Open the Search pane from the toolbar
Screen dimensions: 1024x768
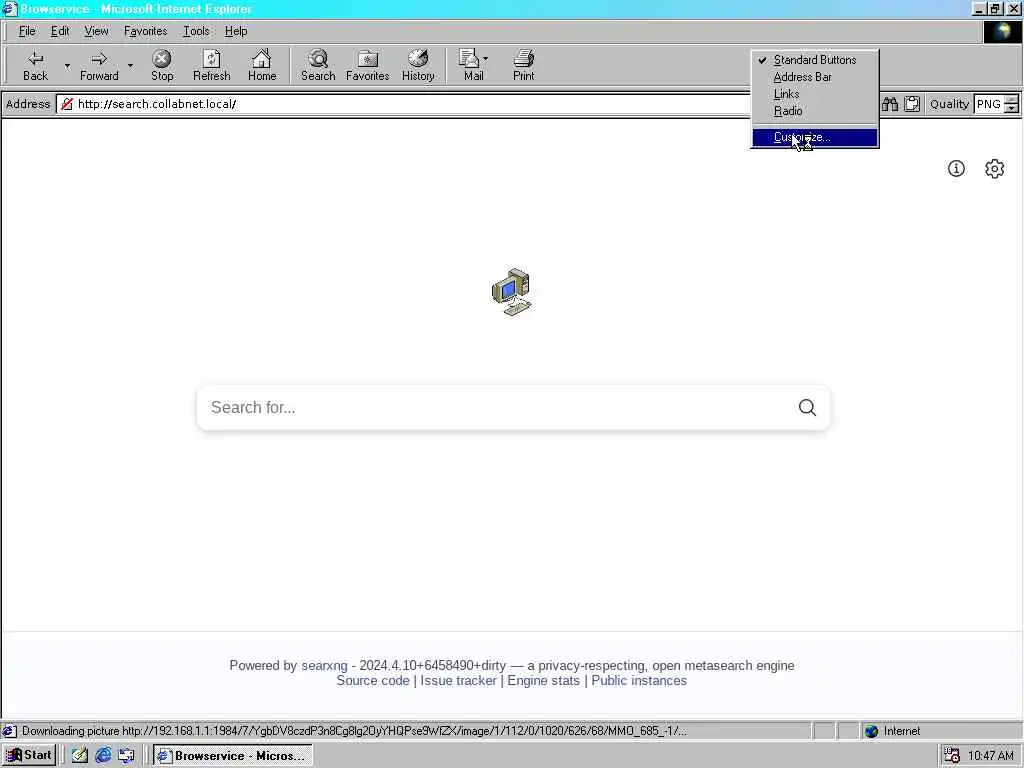[318, 66]
